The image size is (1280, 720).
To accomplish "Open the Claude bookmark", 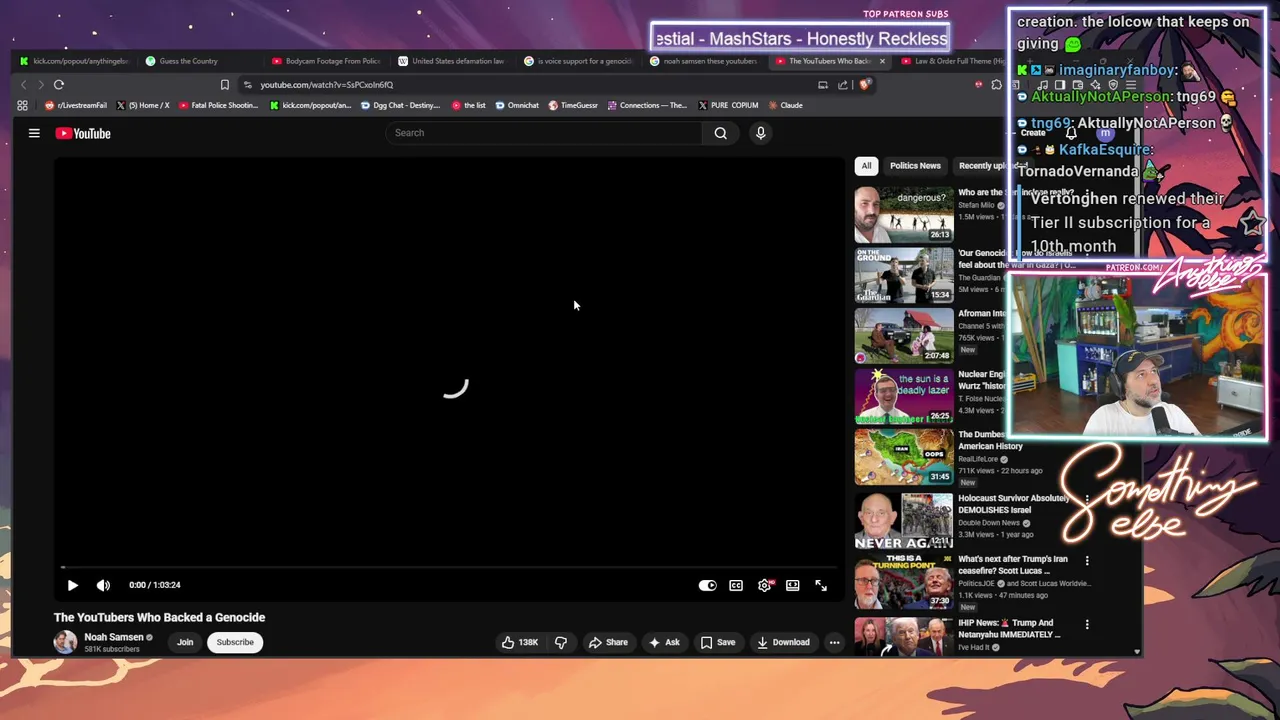I will tap(784, 105).
